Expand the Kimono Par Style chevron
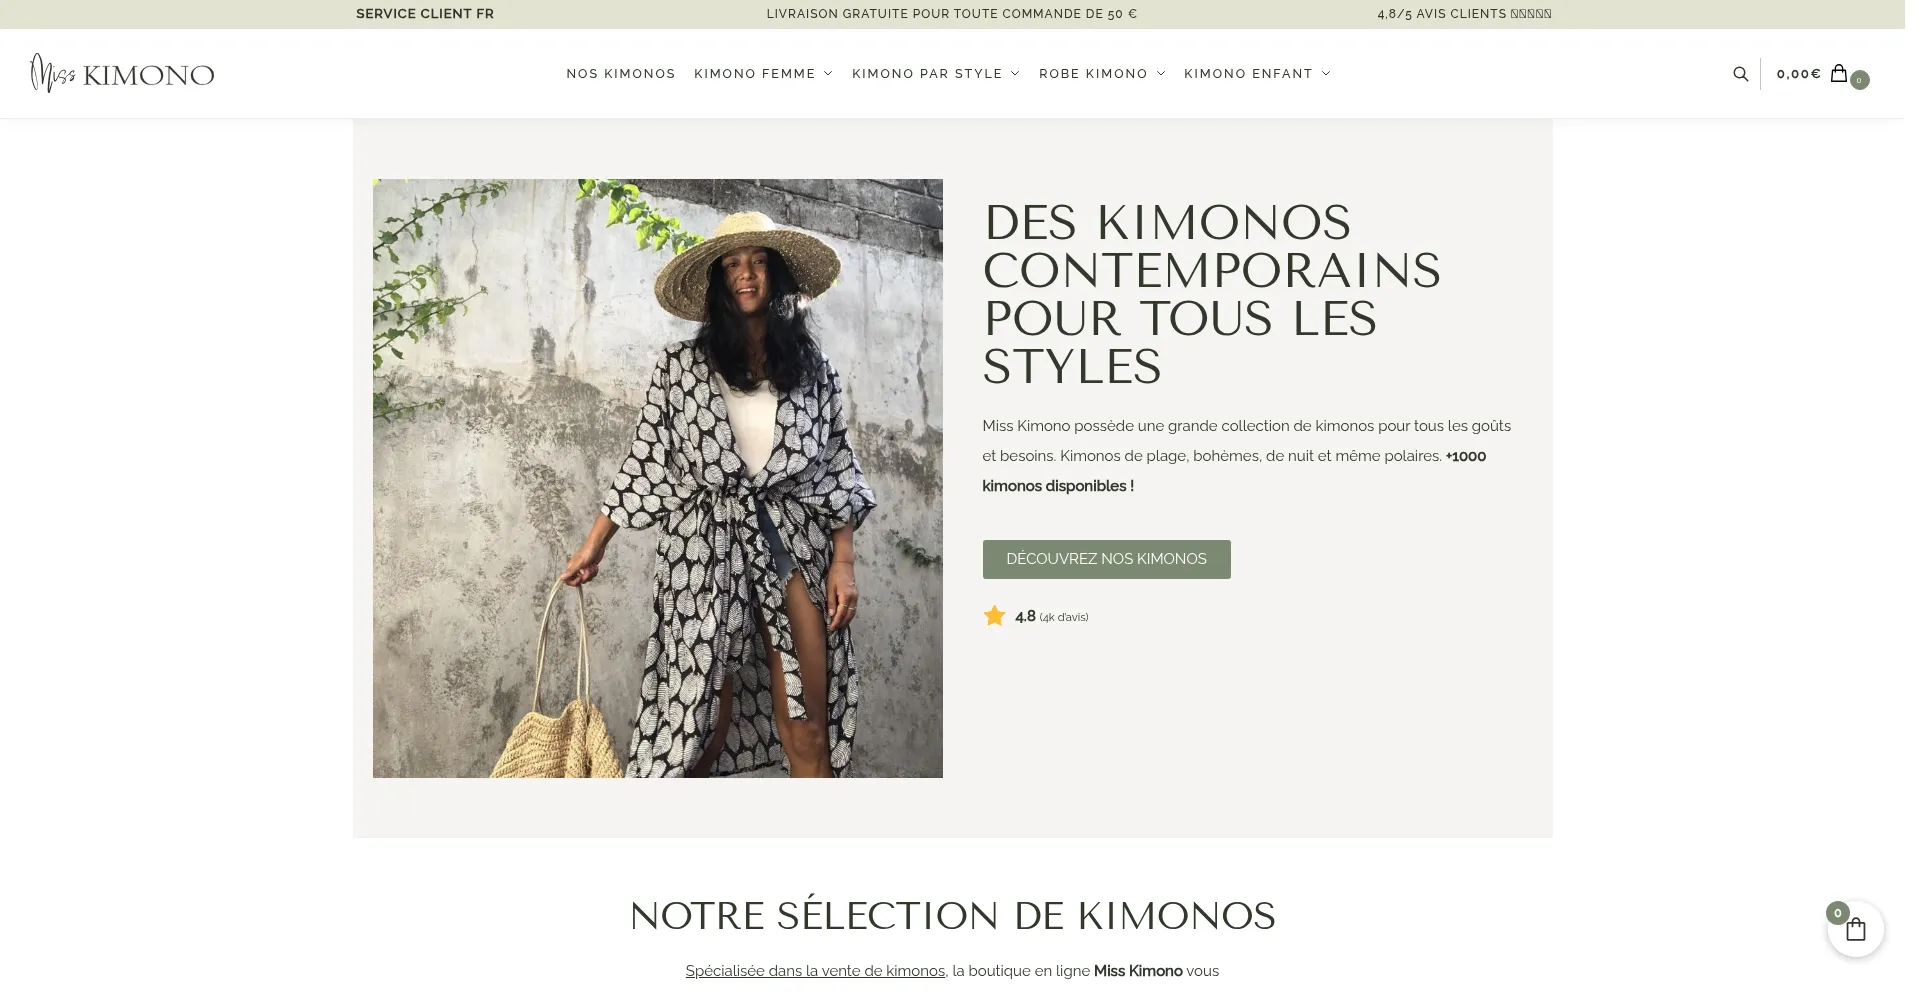The width and height of the screenshot is (1920, 993). [x=1015, y=74]
